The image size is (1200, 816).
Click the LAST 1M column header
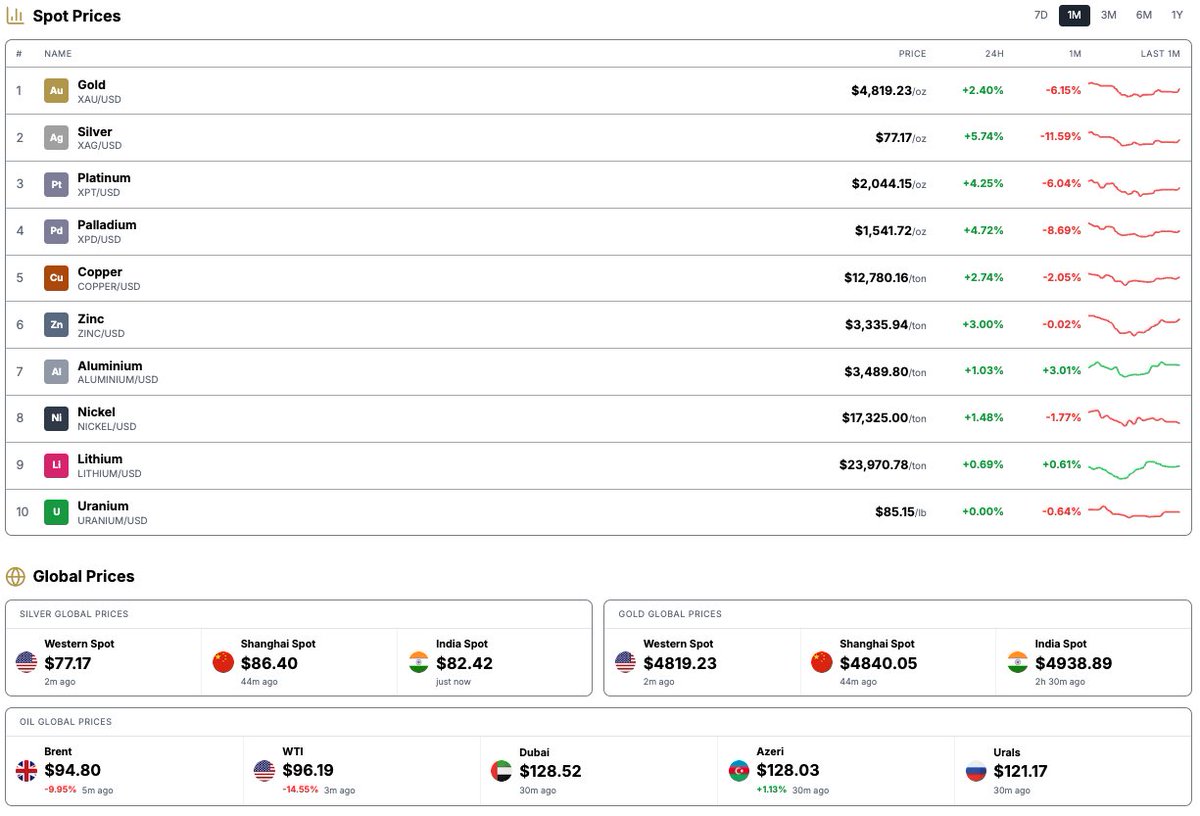click(1160, 54)
